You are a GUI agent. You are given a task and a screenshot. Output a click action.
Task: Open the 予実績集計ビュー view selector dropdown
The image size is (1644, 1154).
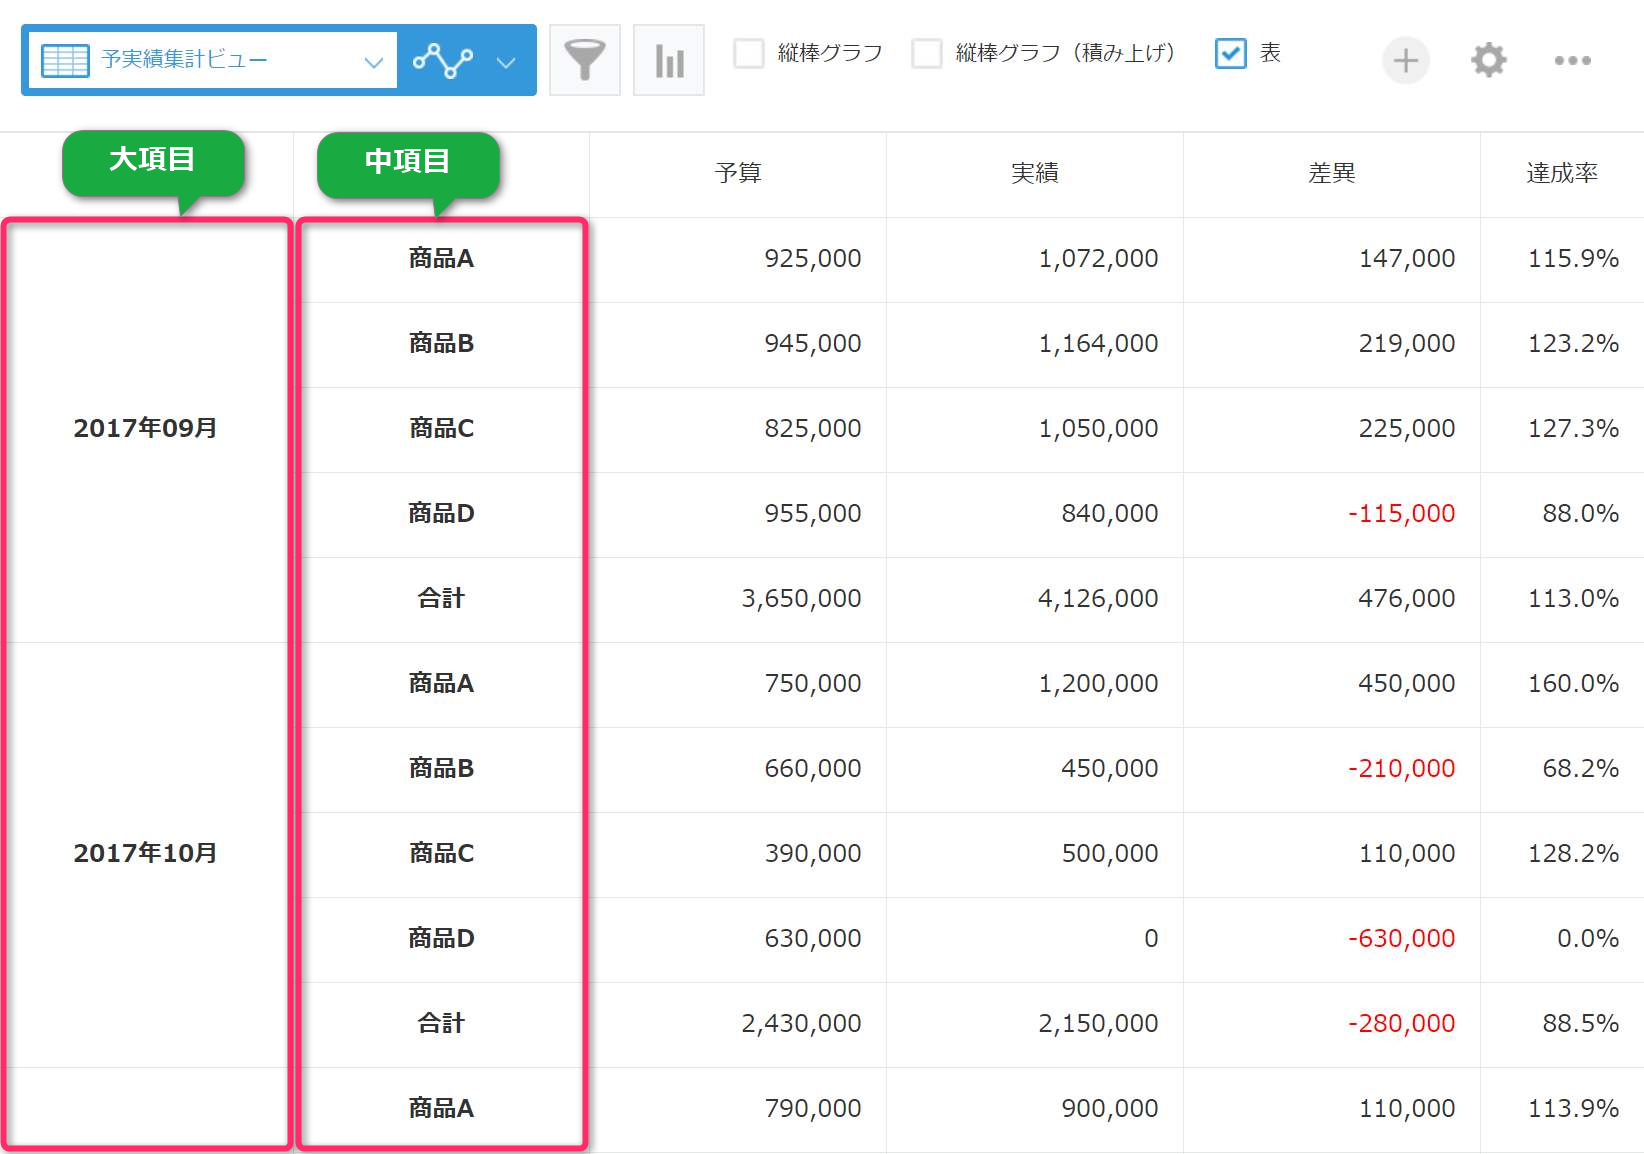pyautogui.click(x=213, y=60)
